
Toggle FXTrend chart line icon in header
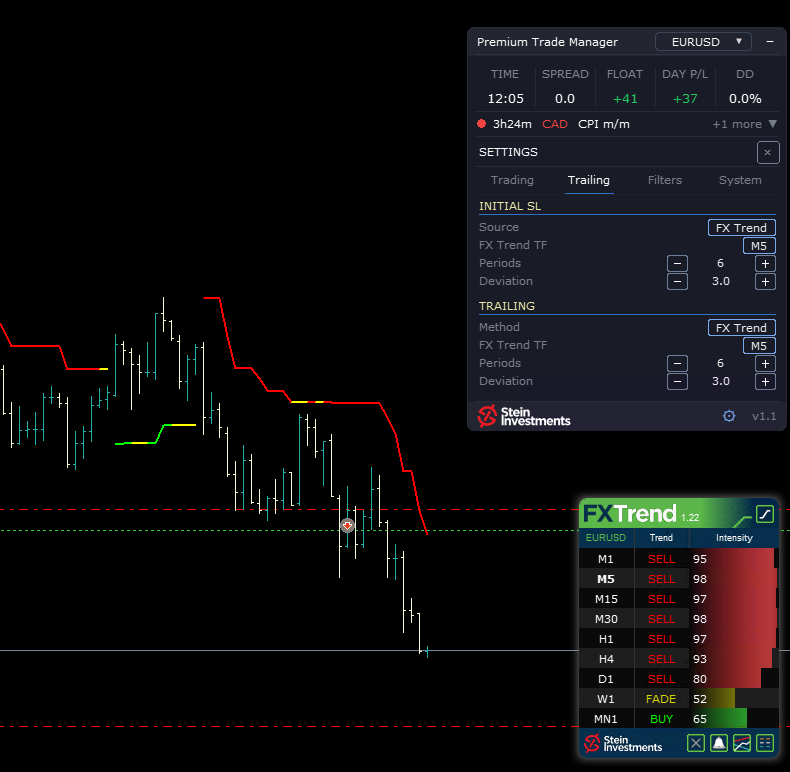point(765,514)
